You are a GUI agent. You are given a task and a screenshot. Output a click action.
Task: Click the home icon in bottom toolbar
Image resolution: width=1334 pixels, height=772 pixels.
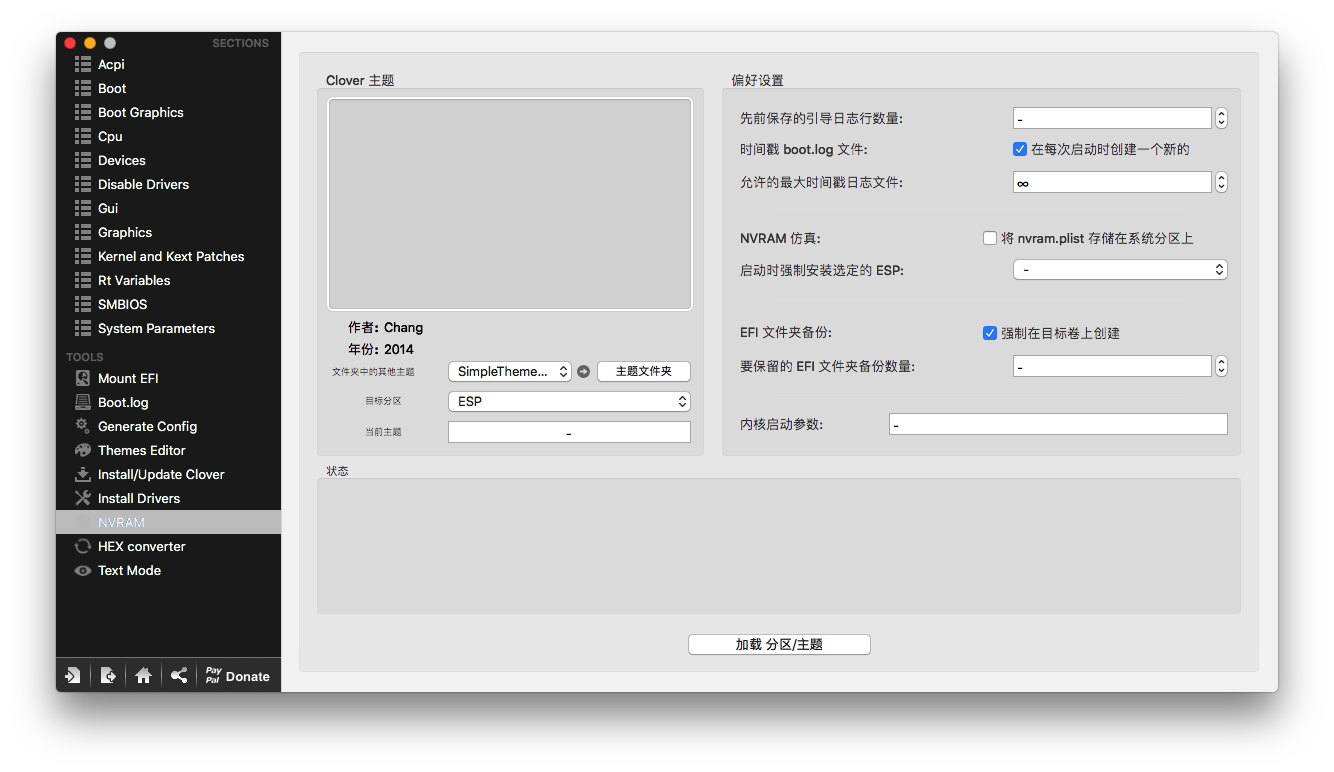143,675
